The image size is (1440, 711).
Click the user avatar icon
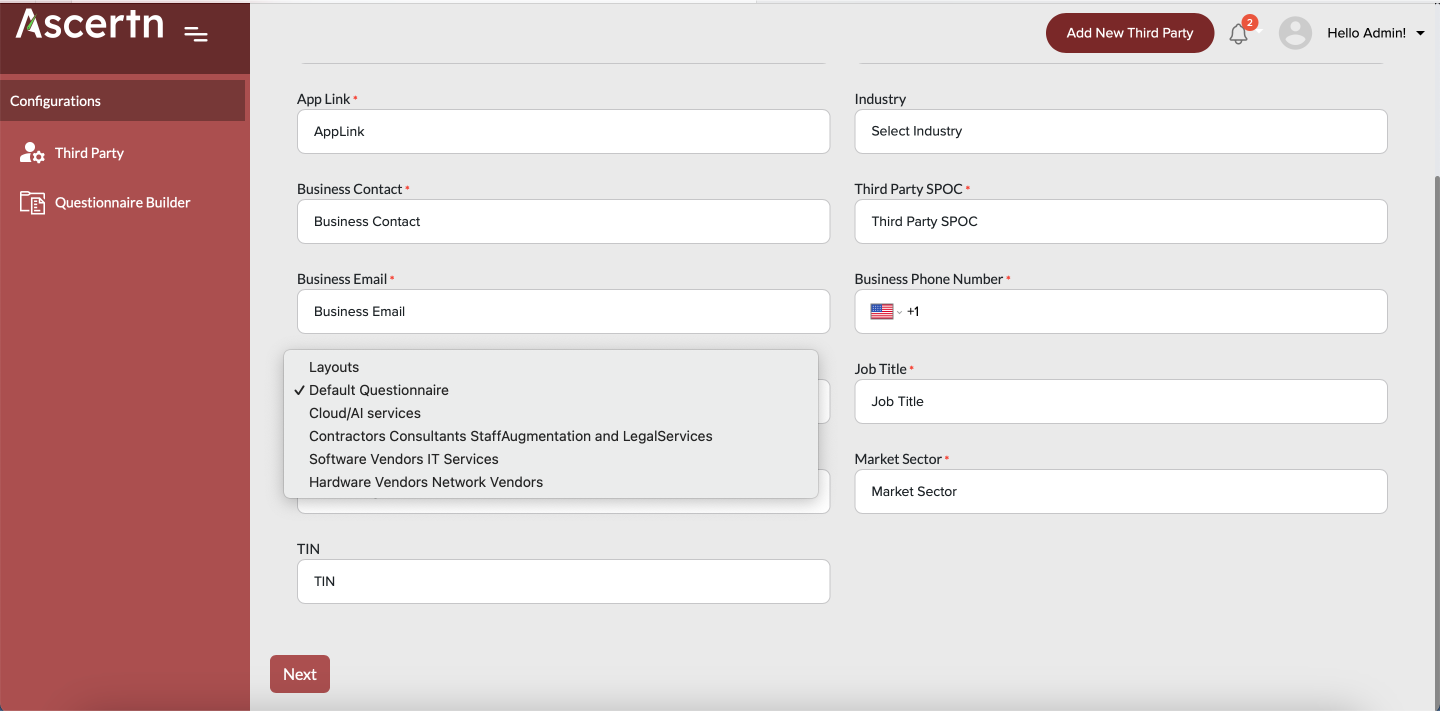pyautogui.click(x=1295, y=33)
